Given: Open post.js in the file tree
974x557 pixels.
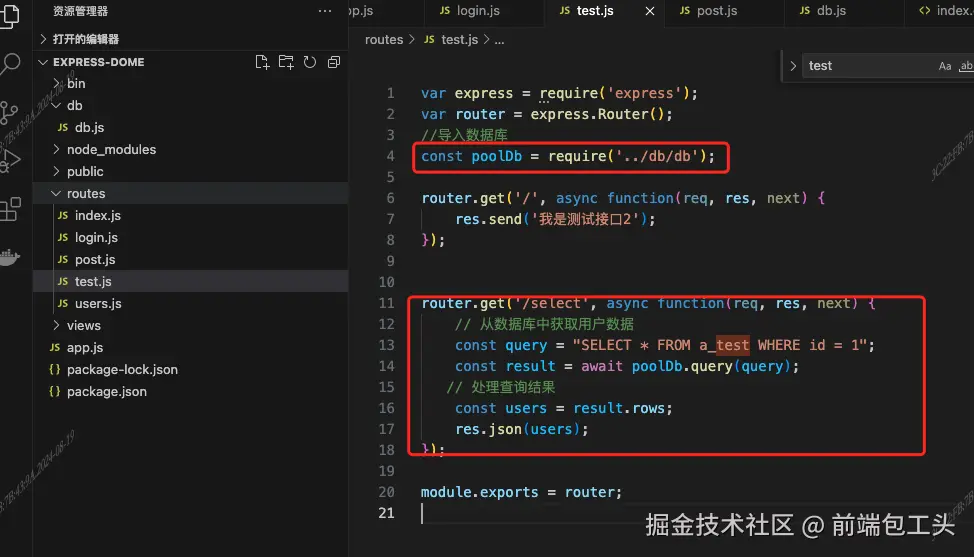Looking at the screenshot, I should coord(190,260).
